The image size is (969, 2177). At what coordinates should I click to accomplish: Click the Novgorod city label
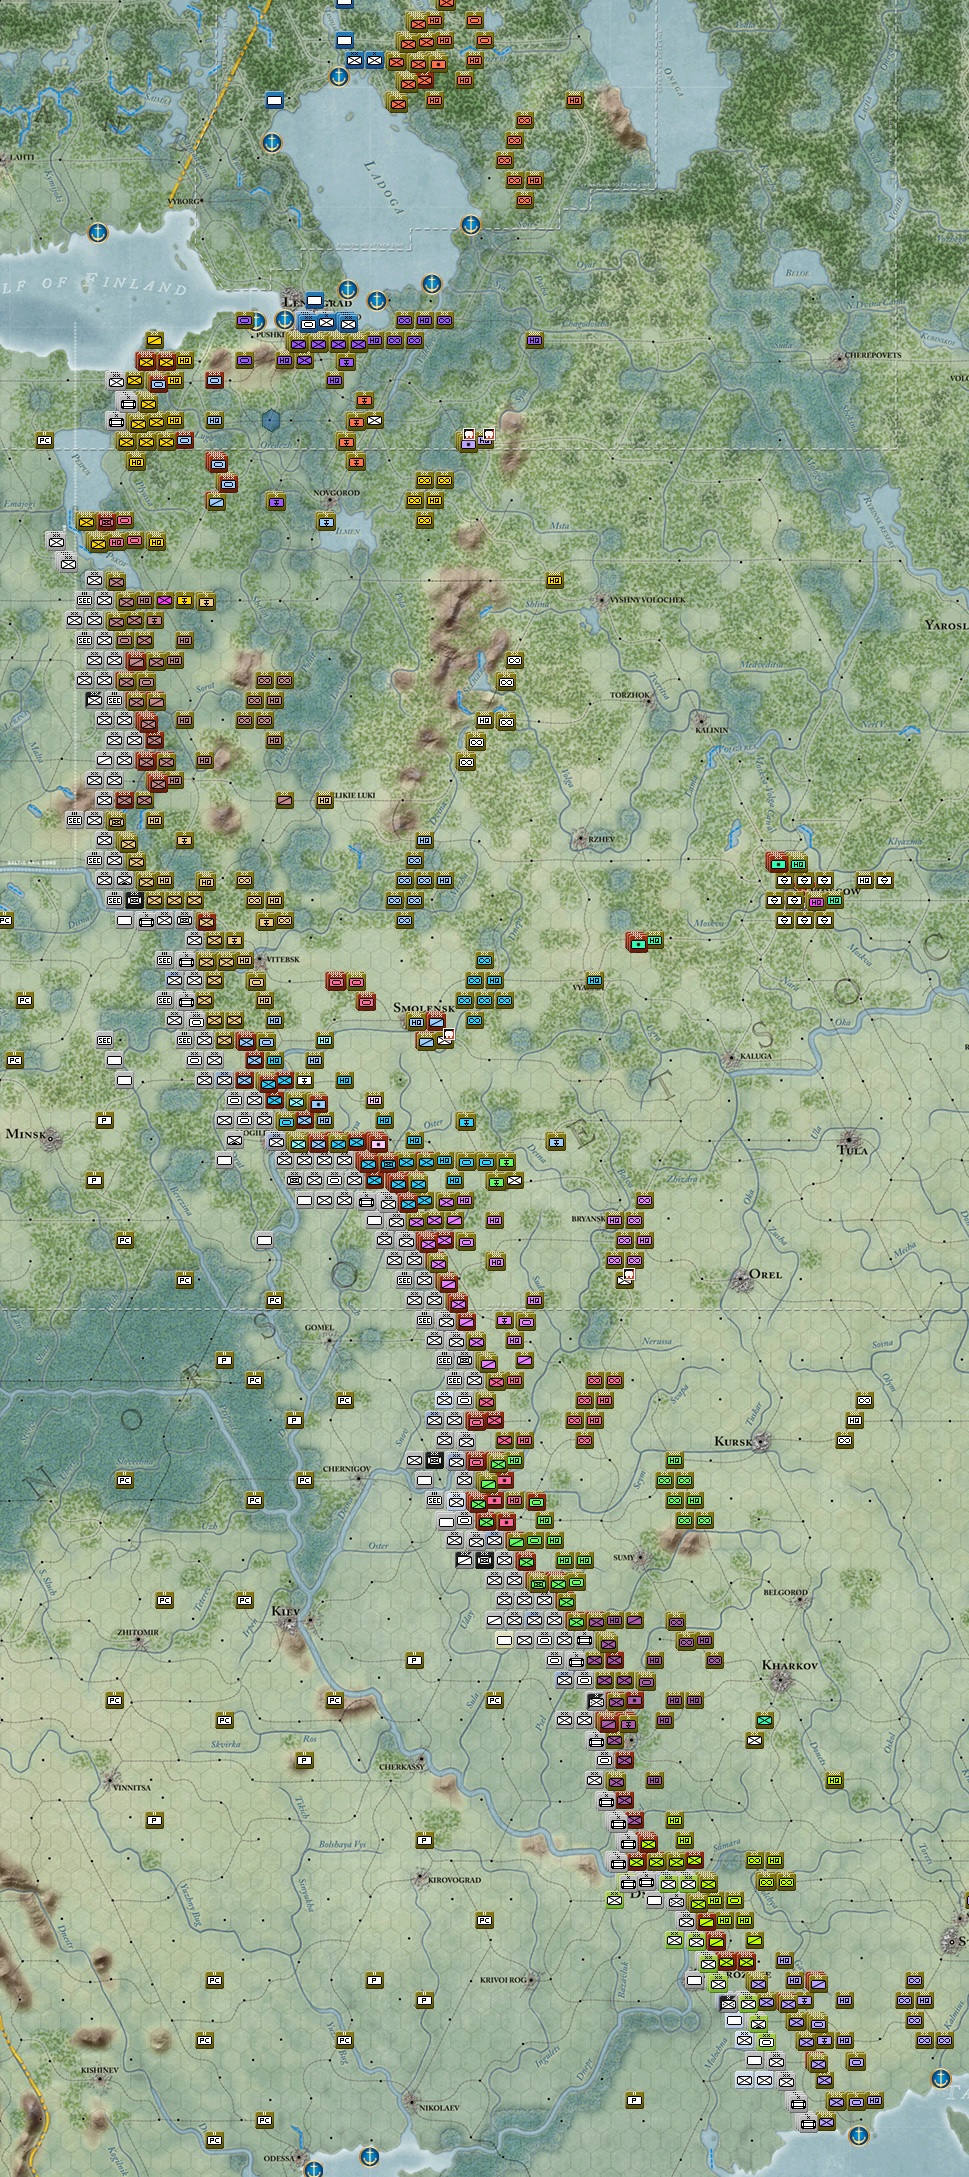point(336,493)
